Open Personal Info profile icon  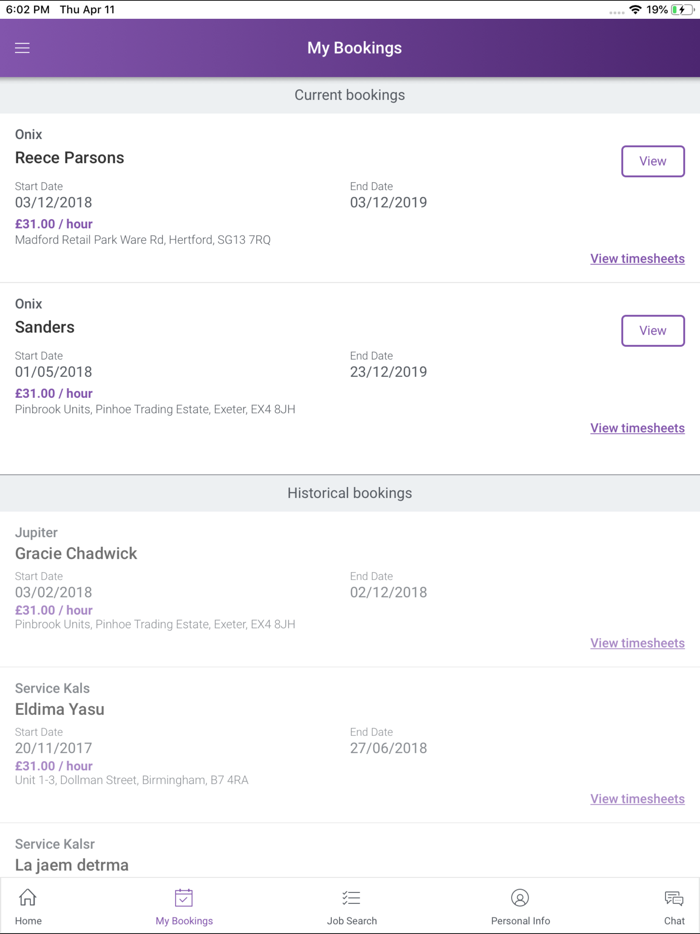click(520, 898)
